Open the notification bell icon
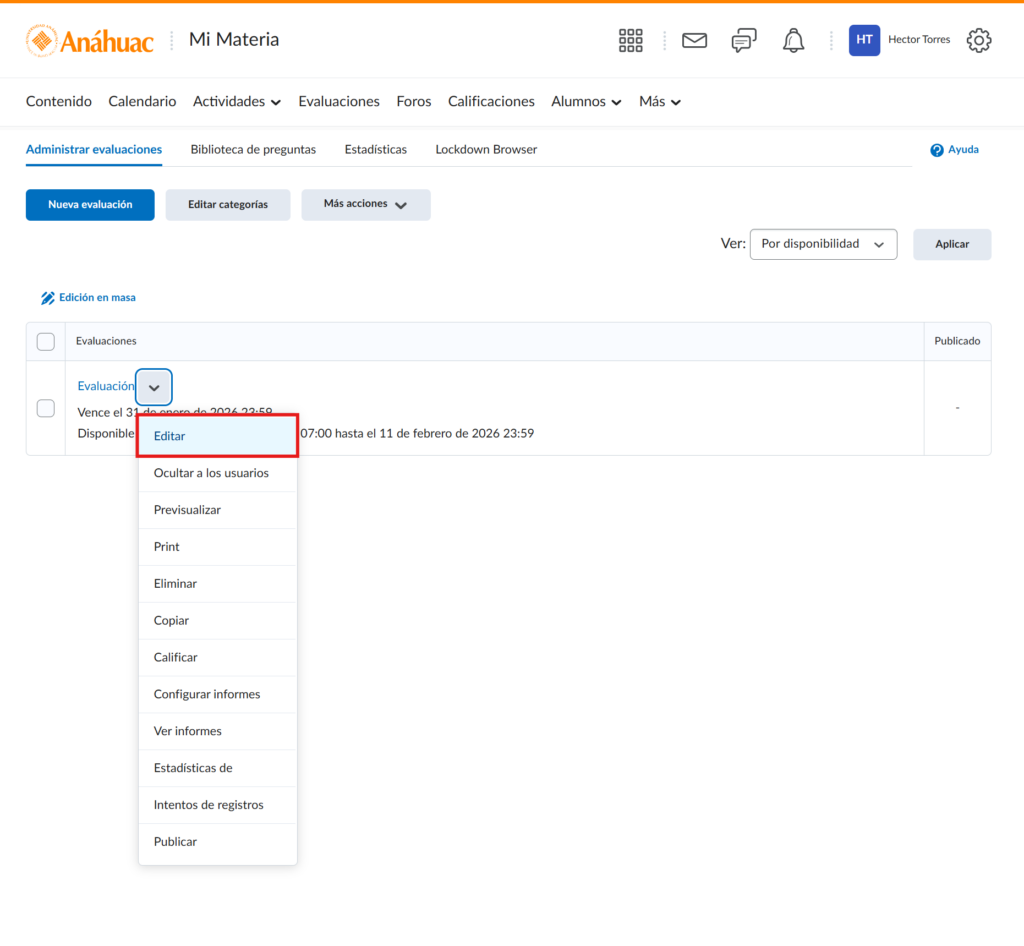The image size is (1024, 946). 793,40
